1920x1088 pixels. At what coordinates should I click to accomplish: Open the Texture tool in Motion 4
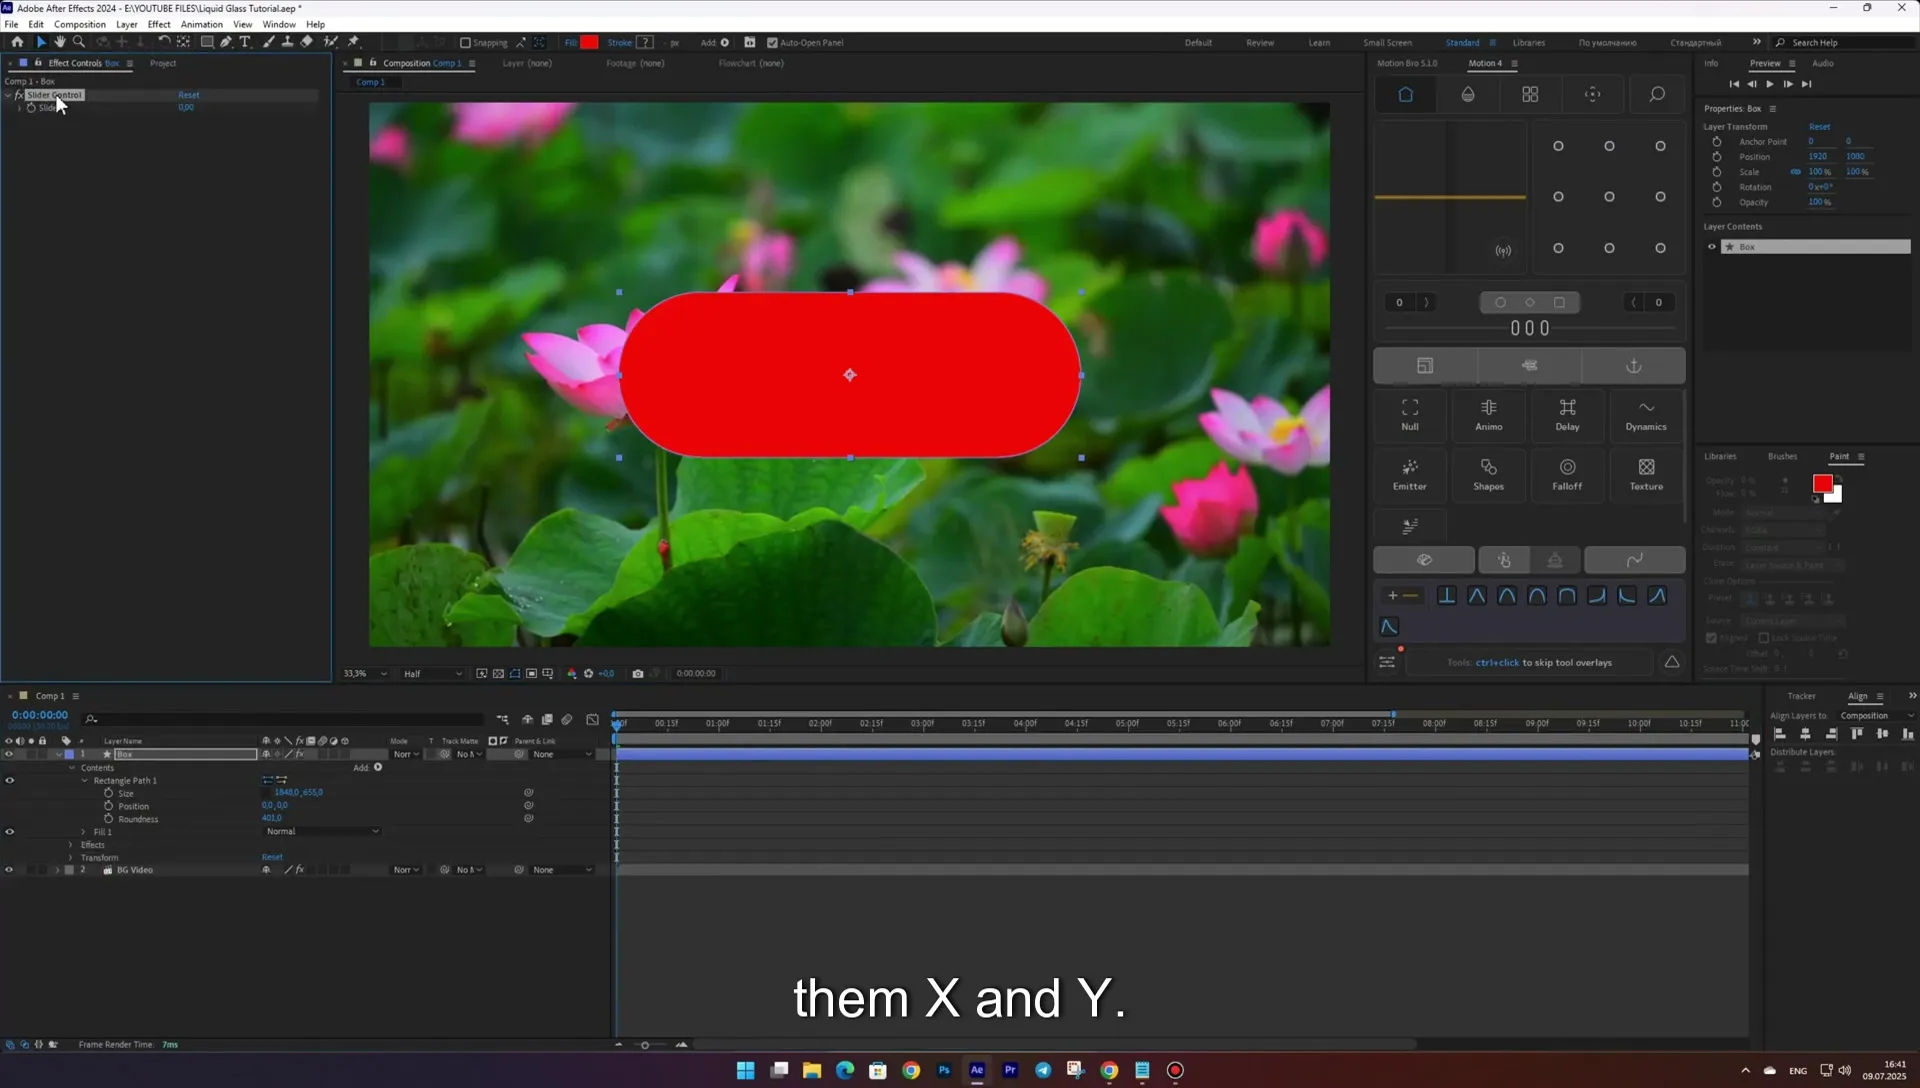click(x=1646, y=474)
